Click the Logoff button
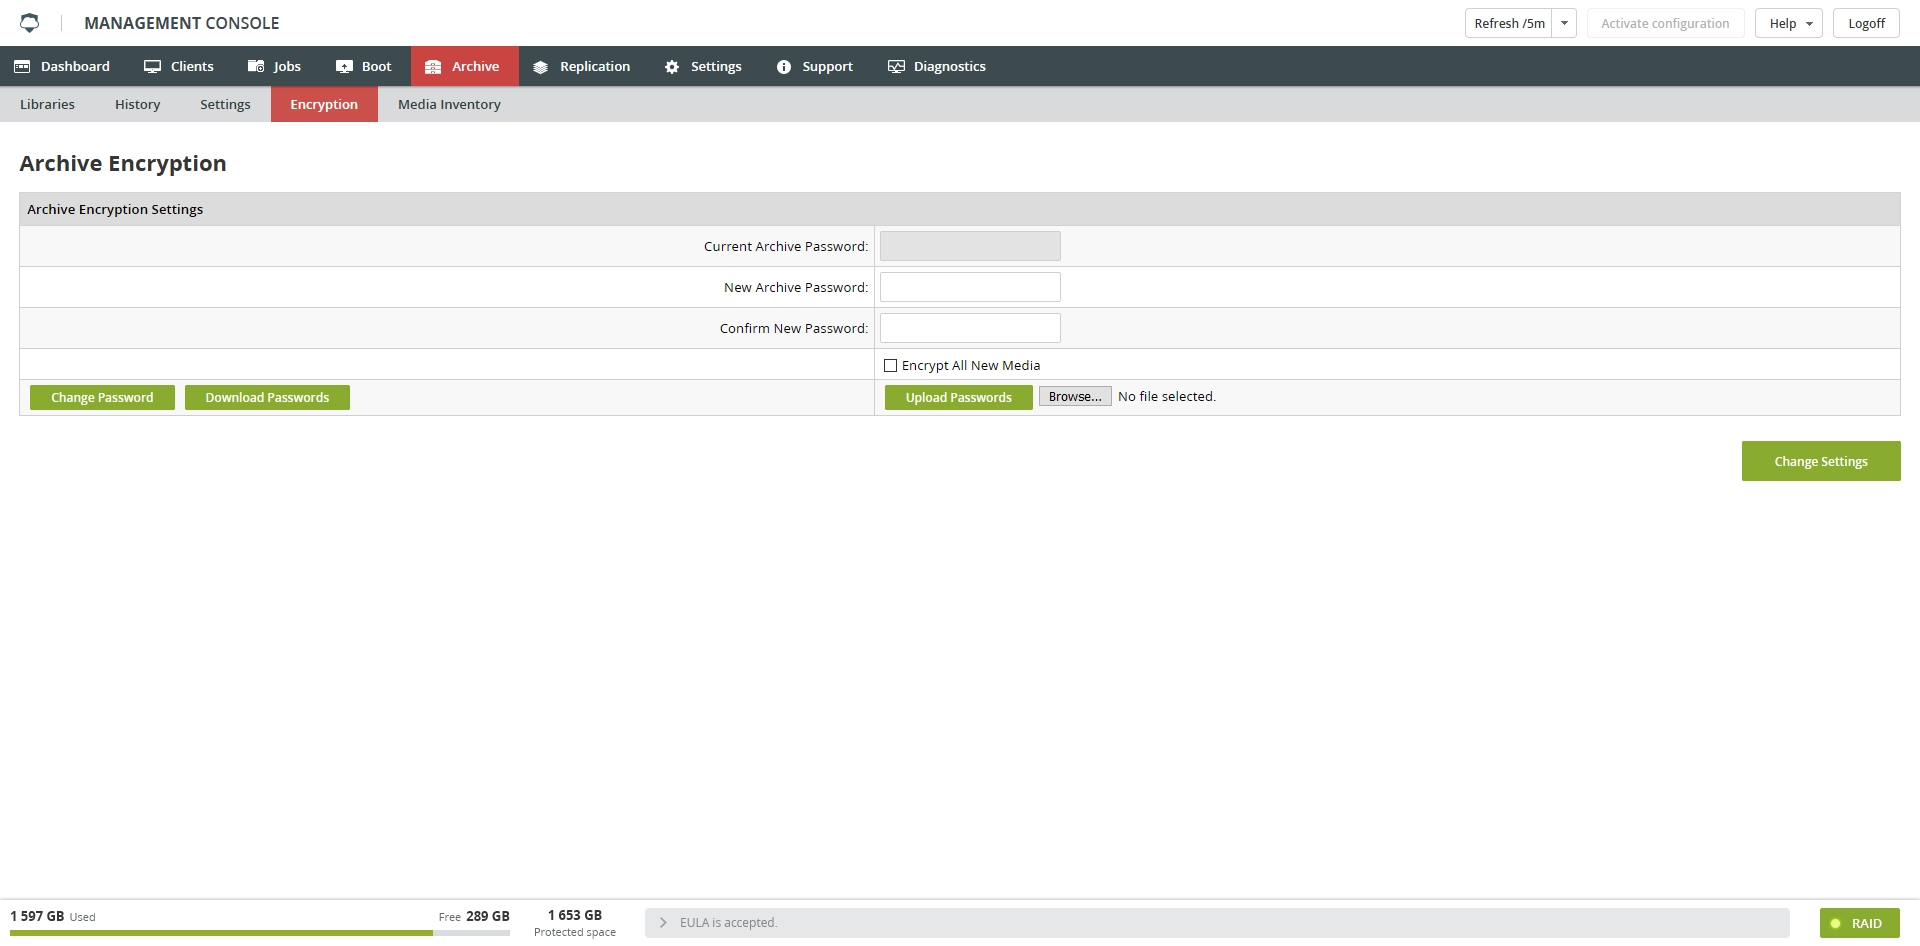Screen dimensions: 1920x946 coord(1866,23)
